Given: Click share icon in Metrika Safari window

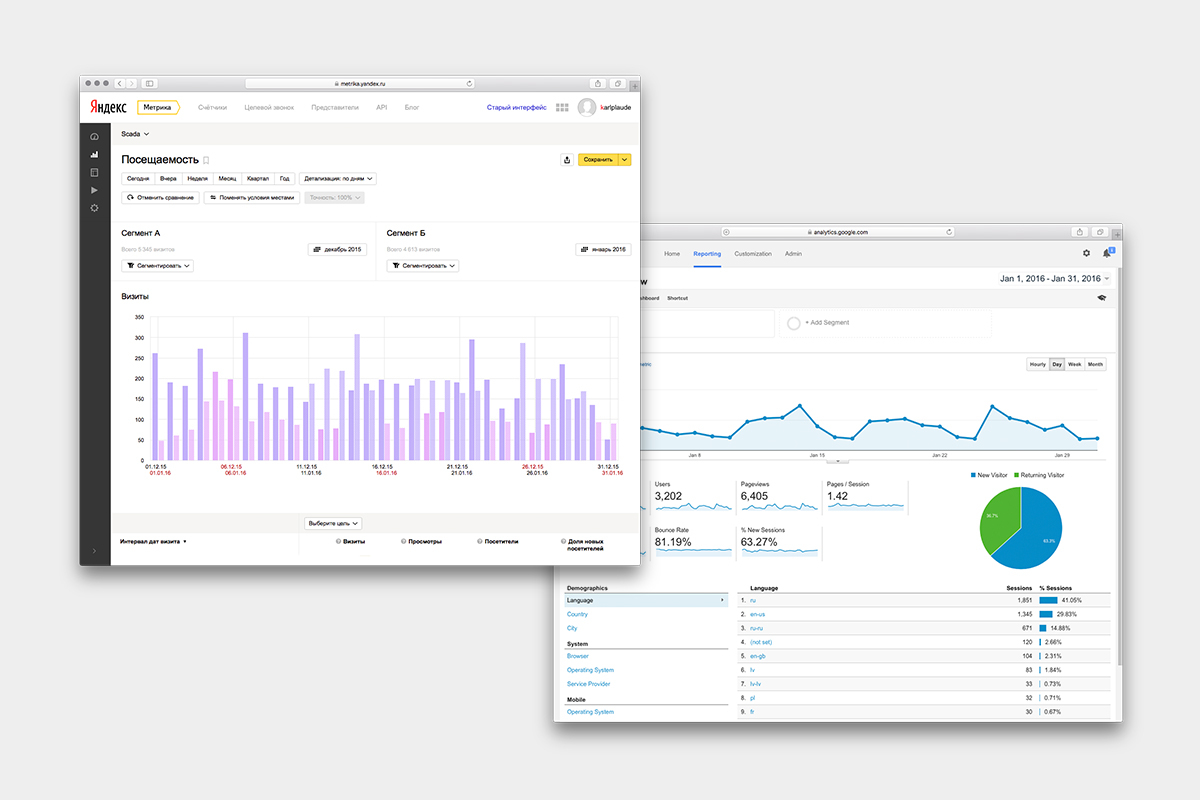Looking at the screenshot, I should [x=598, y=83].
